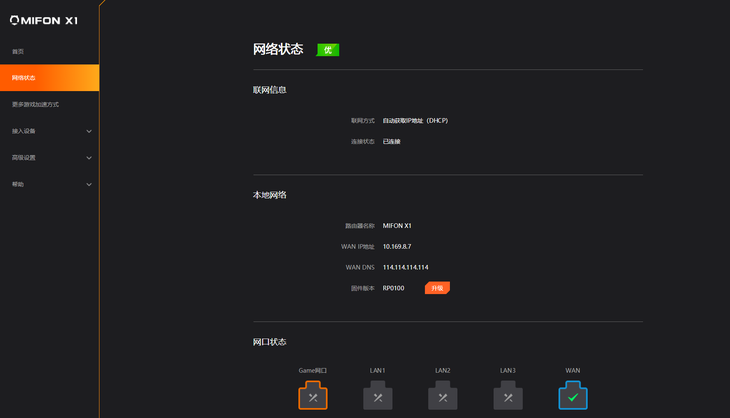
Task: Click the LAN1 port status icon
Action: tap(377, 397)
